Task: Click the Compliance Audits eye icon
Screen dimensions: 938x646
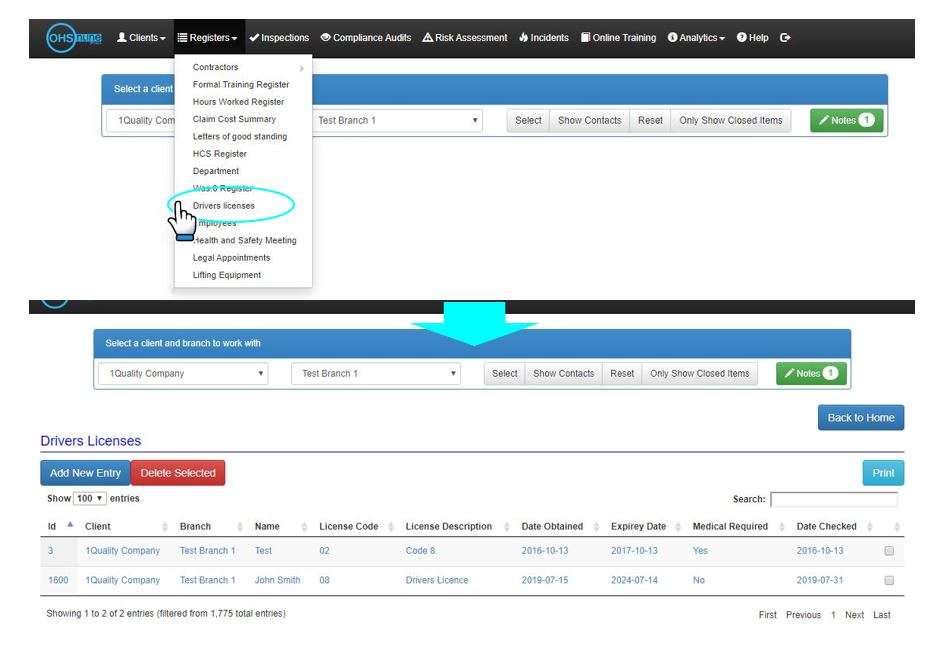Action: click(324, 38)
